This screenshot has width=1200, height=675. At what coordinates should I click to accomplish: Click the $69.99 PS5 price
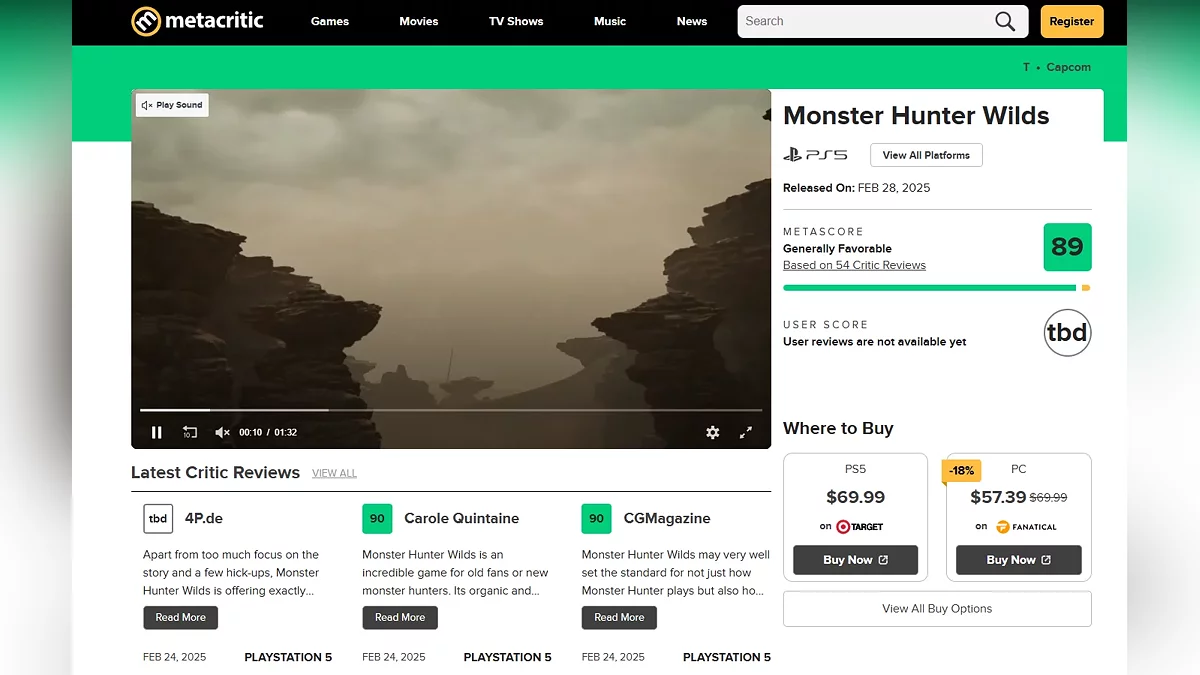point(855,497)
